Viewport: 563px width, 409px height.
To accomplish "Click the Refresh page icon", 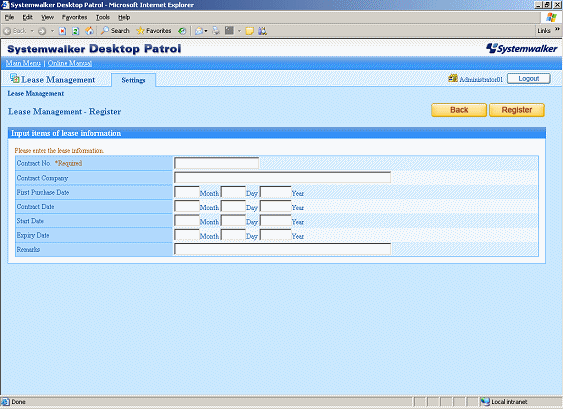I will tap(75, 31).
